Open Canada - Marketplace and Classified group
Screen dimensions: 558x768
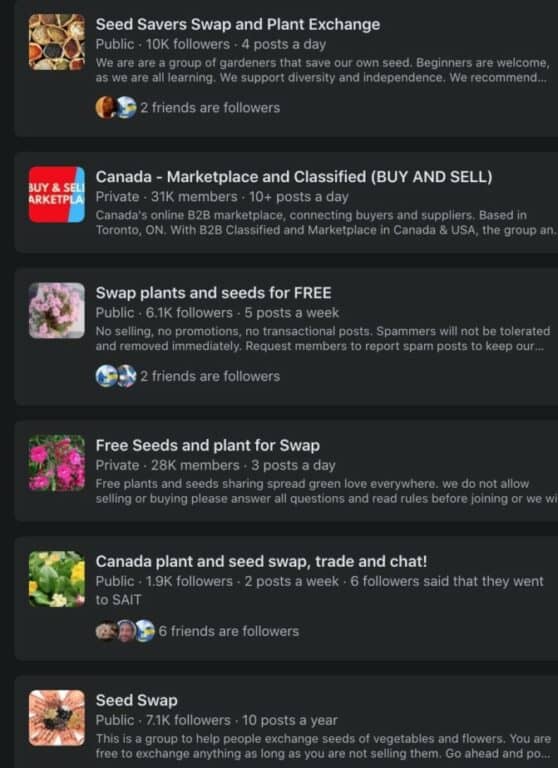[294, 177]
